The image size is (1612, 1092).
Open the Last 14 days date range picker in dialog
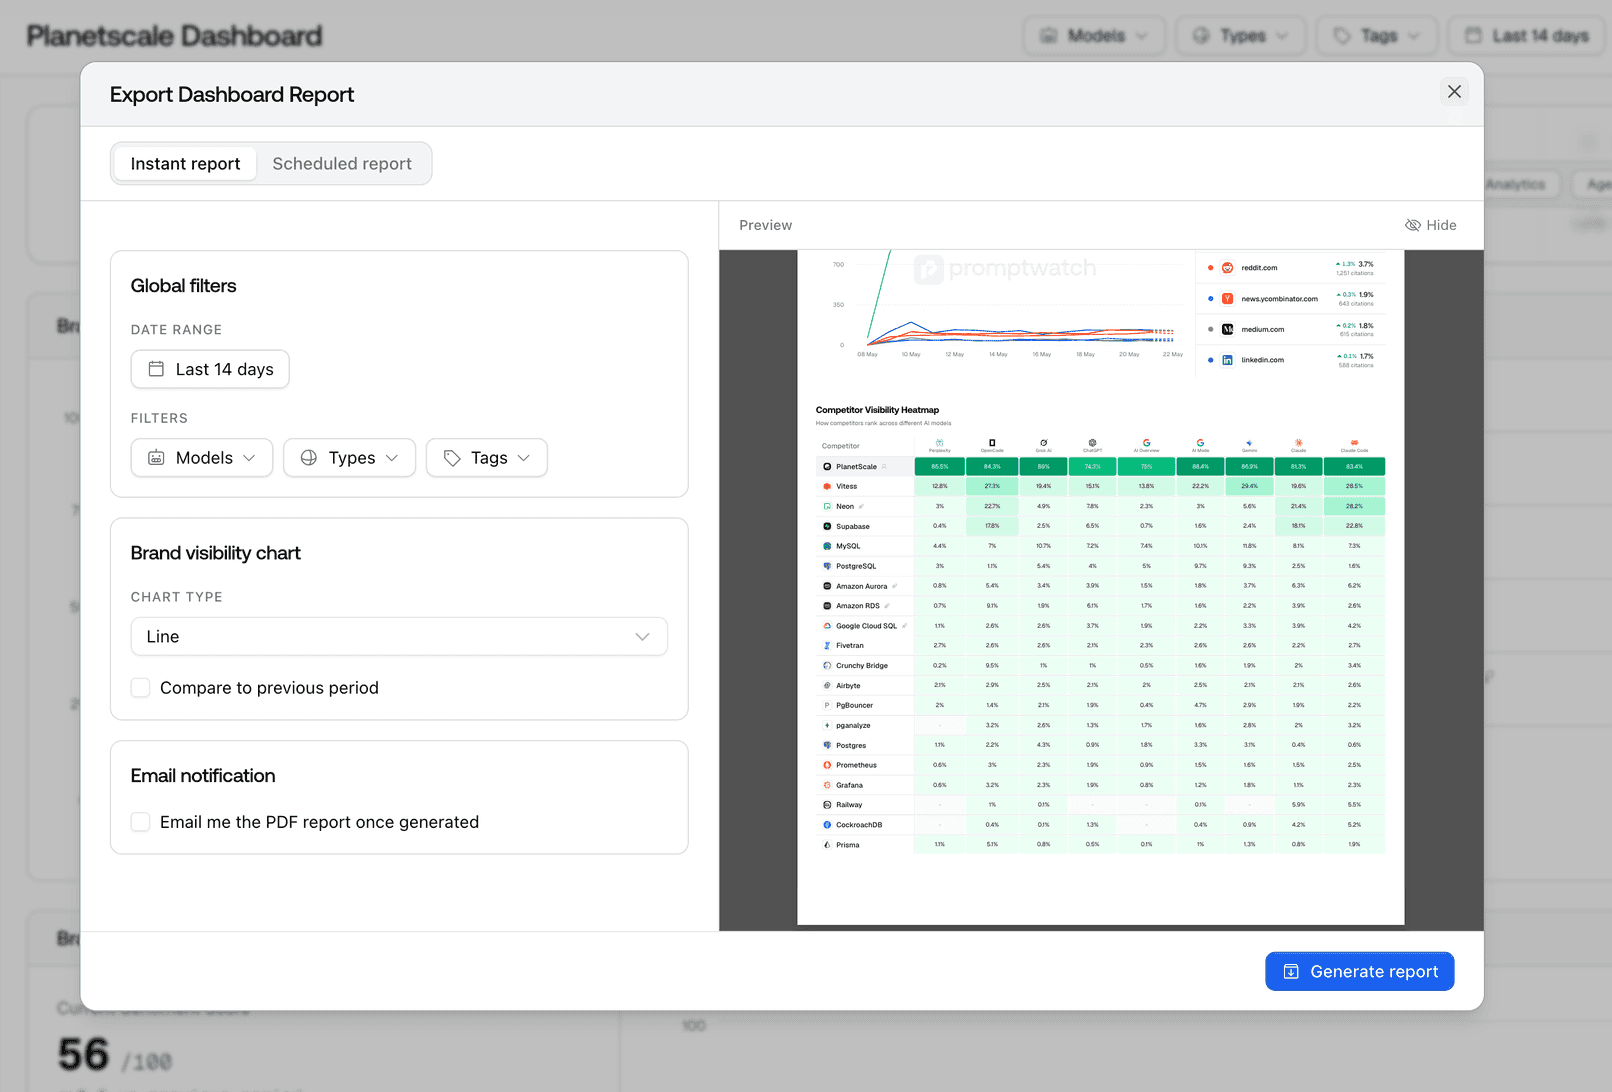click(210, 369)
